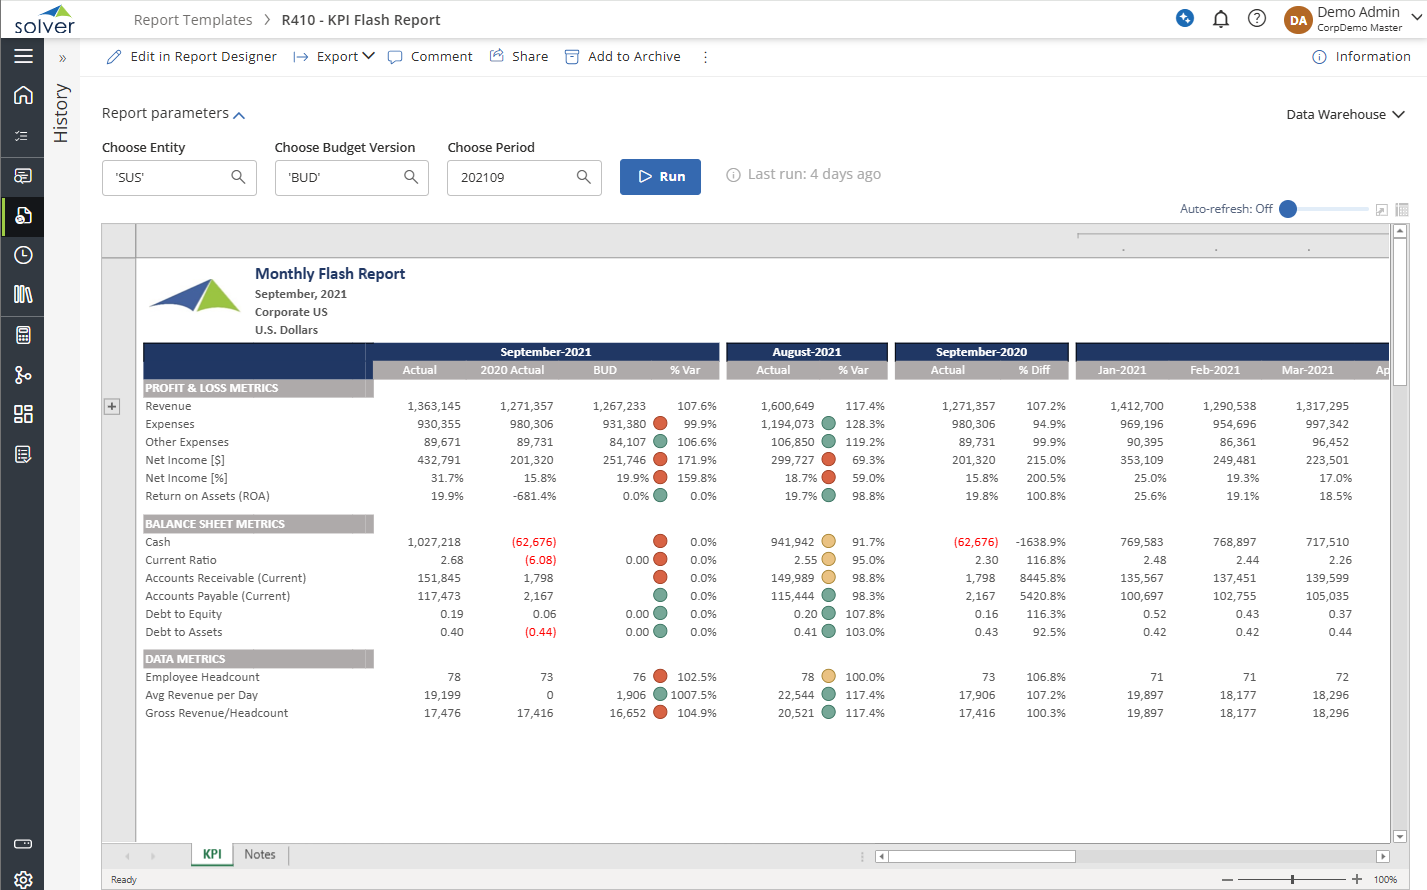Expand the Revenue row plus button
This screenshot has width=1427, height=890.
pos(112,406)
